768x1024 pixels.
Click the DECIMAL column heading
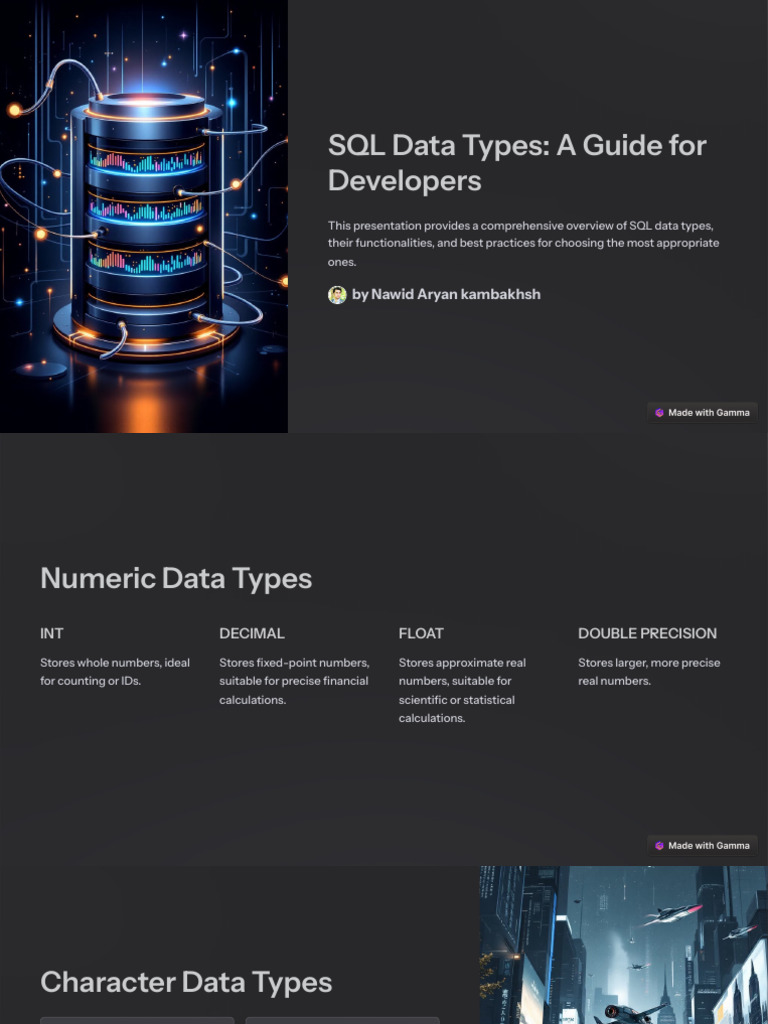click(252, 633)
